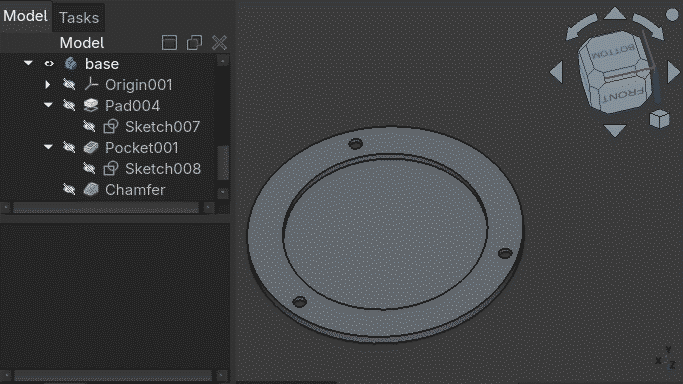683x384 pixels.
Task: Toggle Chamfer visibility icon
Action: [x=69, y=189]
